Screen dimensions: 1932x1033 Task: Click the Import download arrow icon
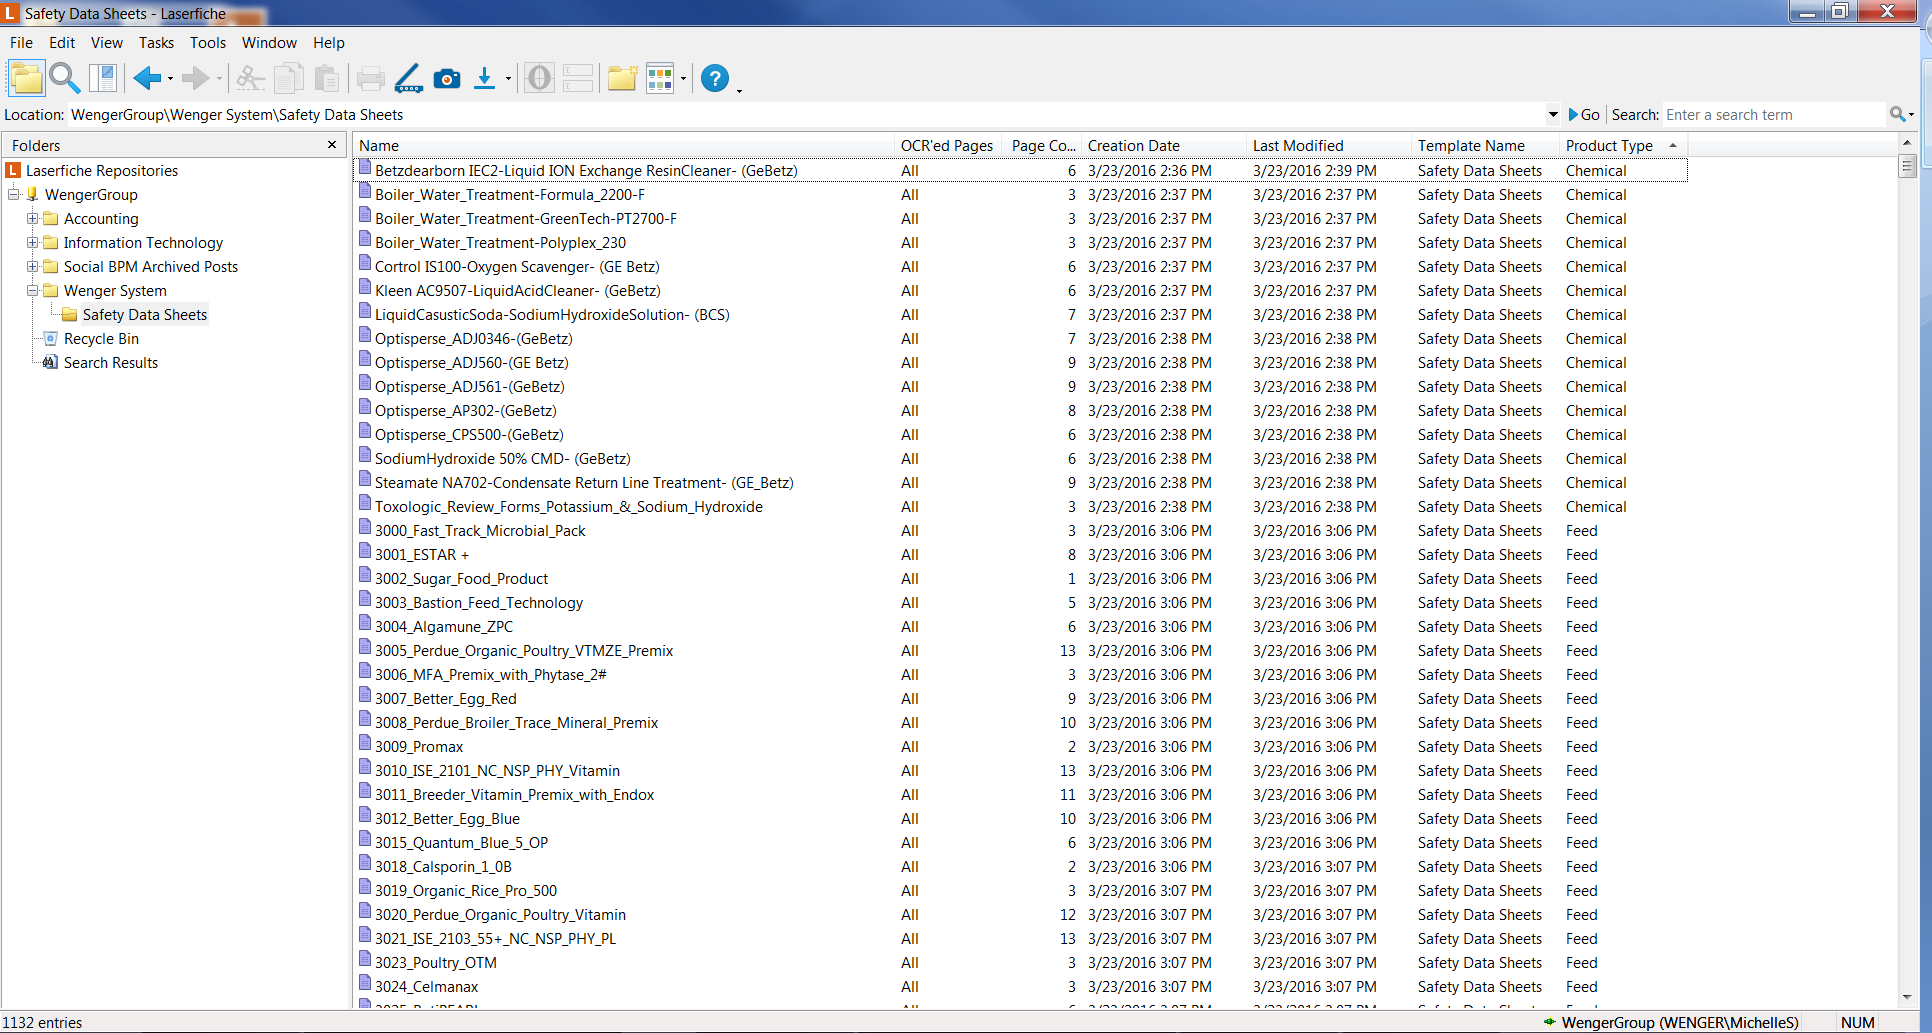(x=484, y=78)
